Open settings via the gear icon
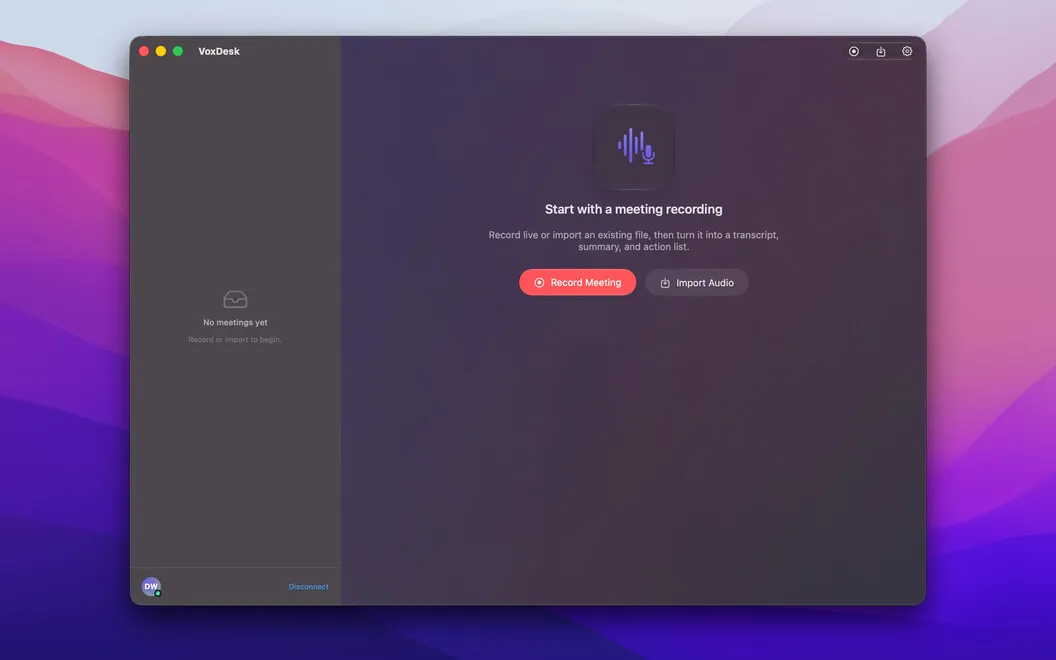 point(906,51)
